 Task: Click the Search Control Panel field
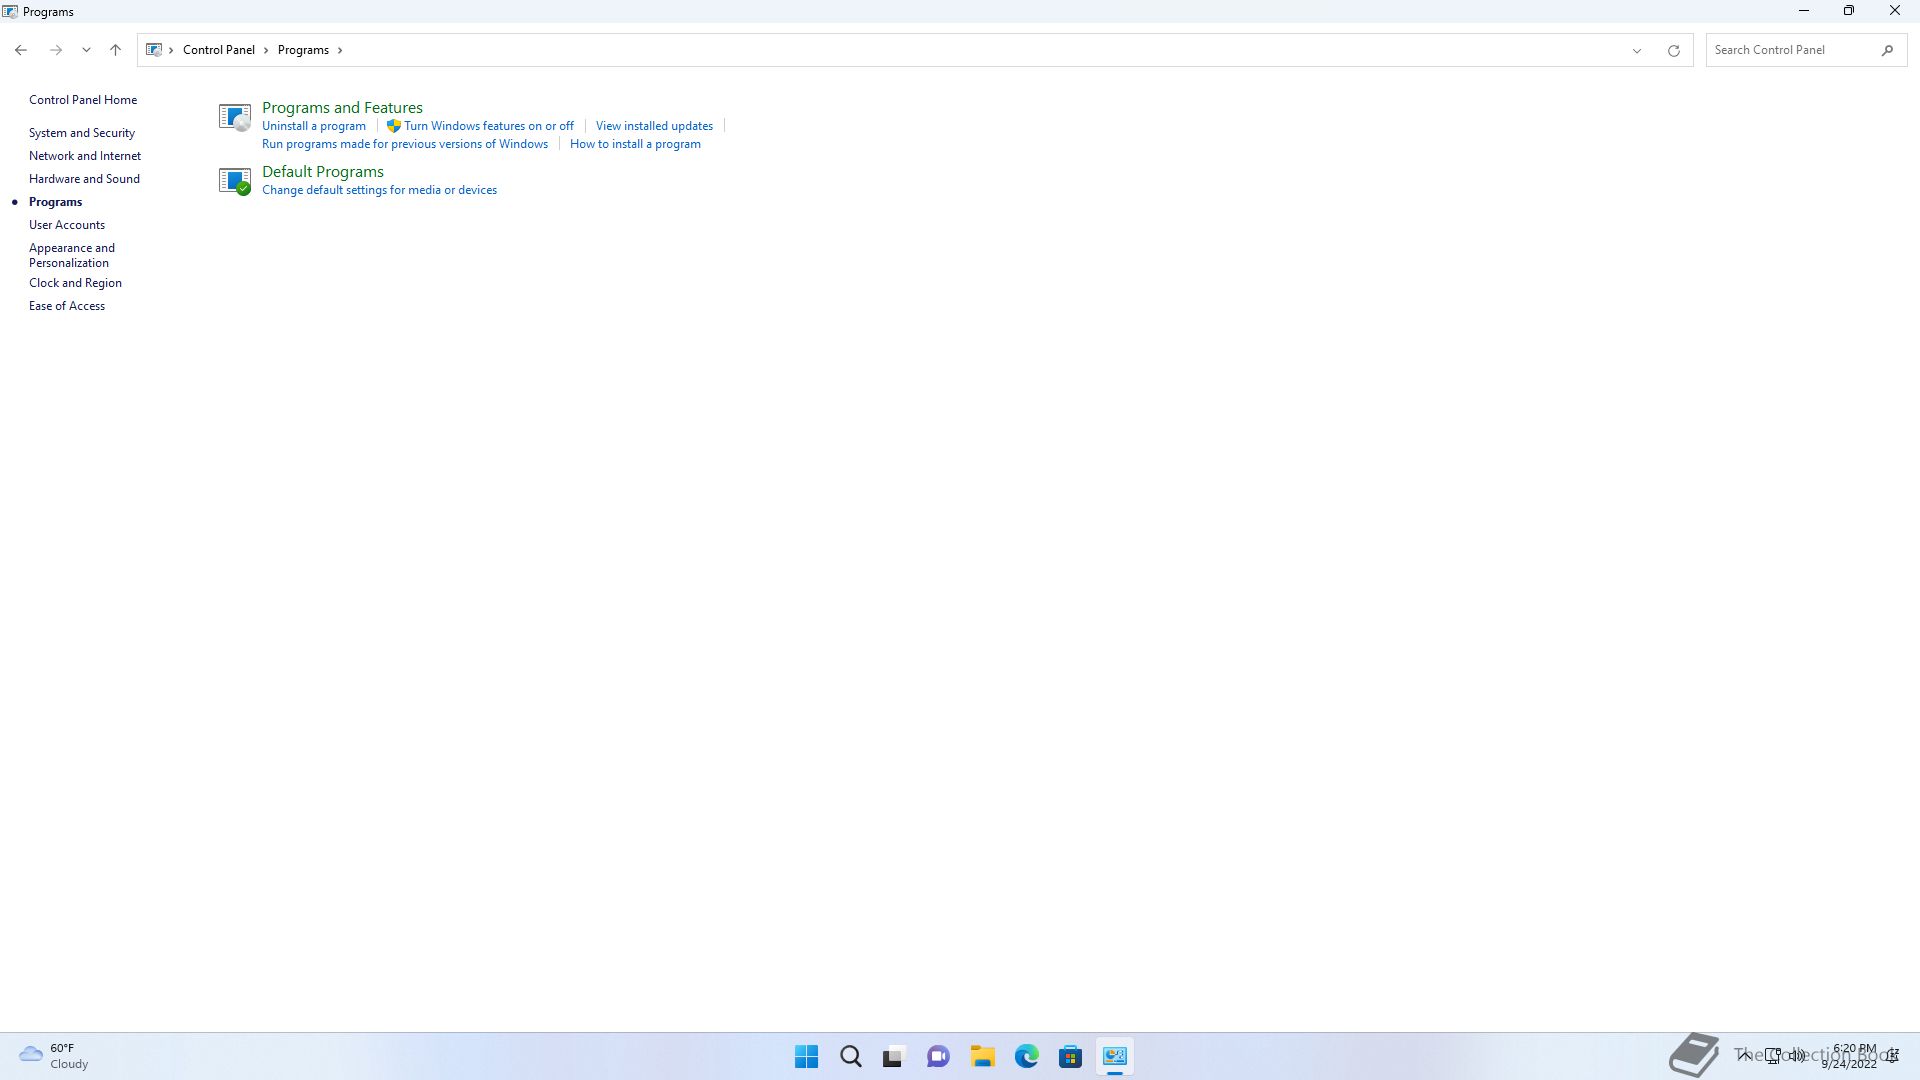pos(1790,50)
